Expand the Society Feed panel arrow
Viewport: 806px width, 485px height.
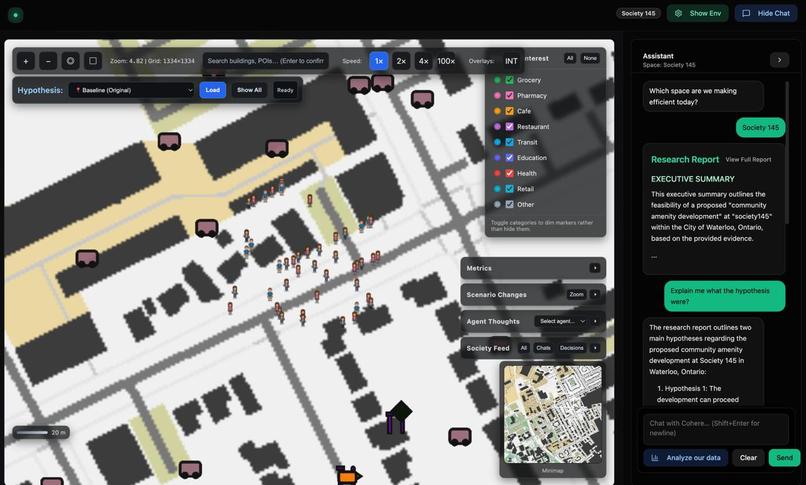[x=595, y=348]
